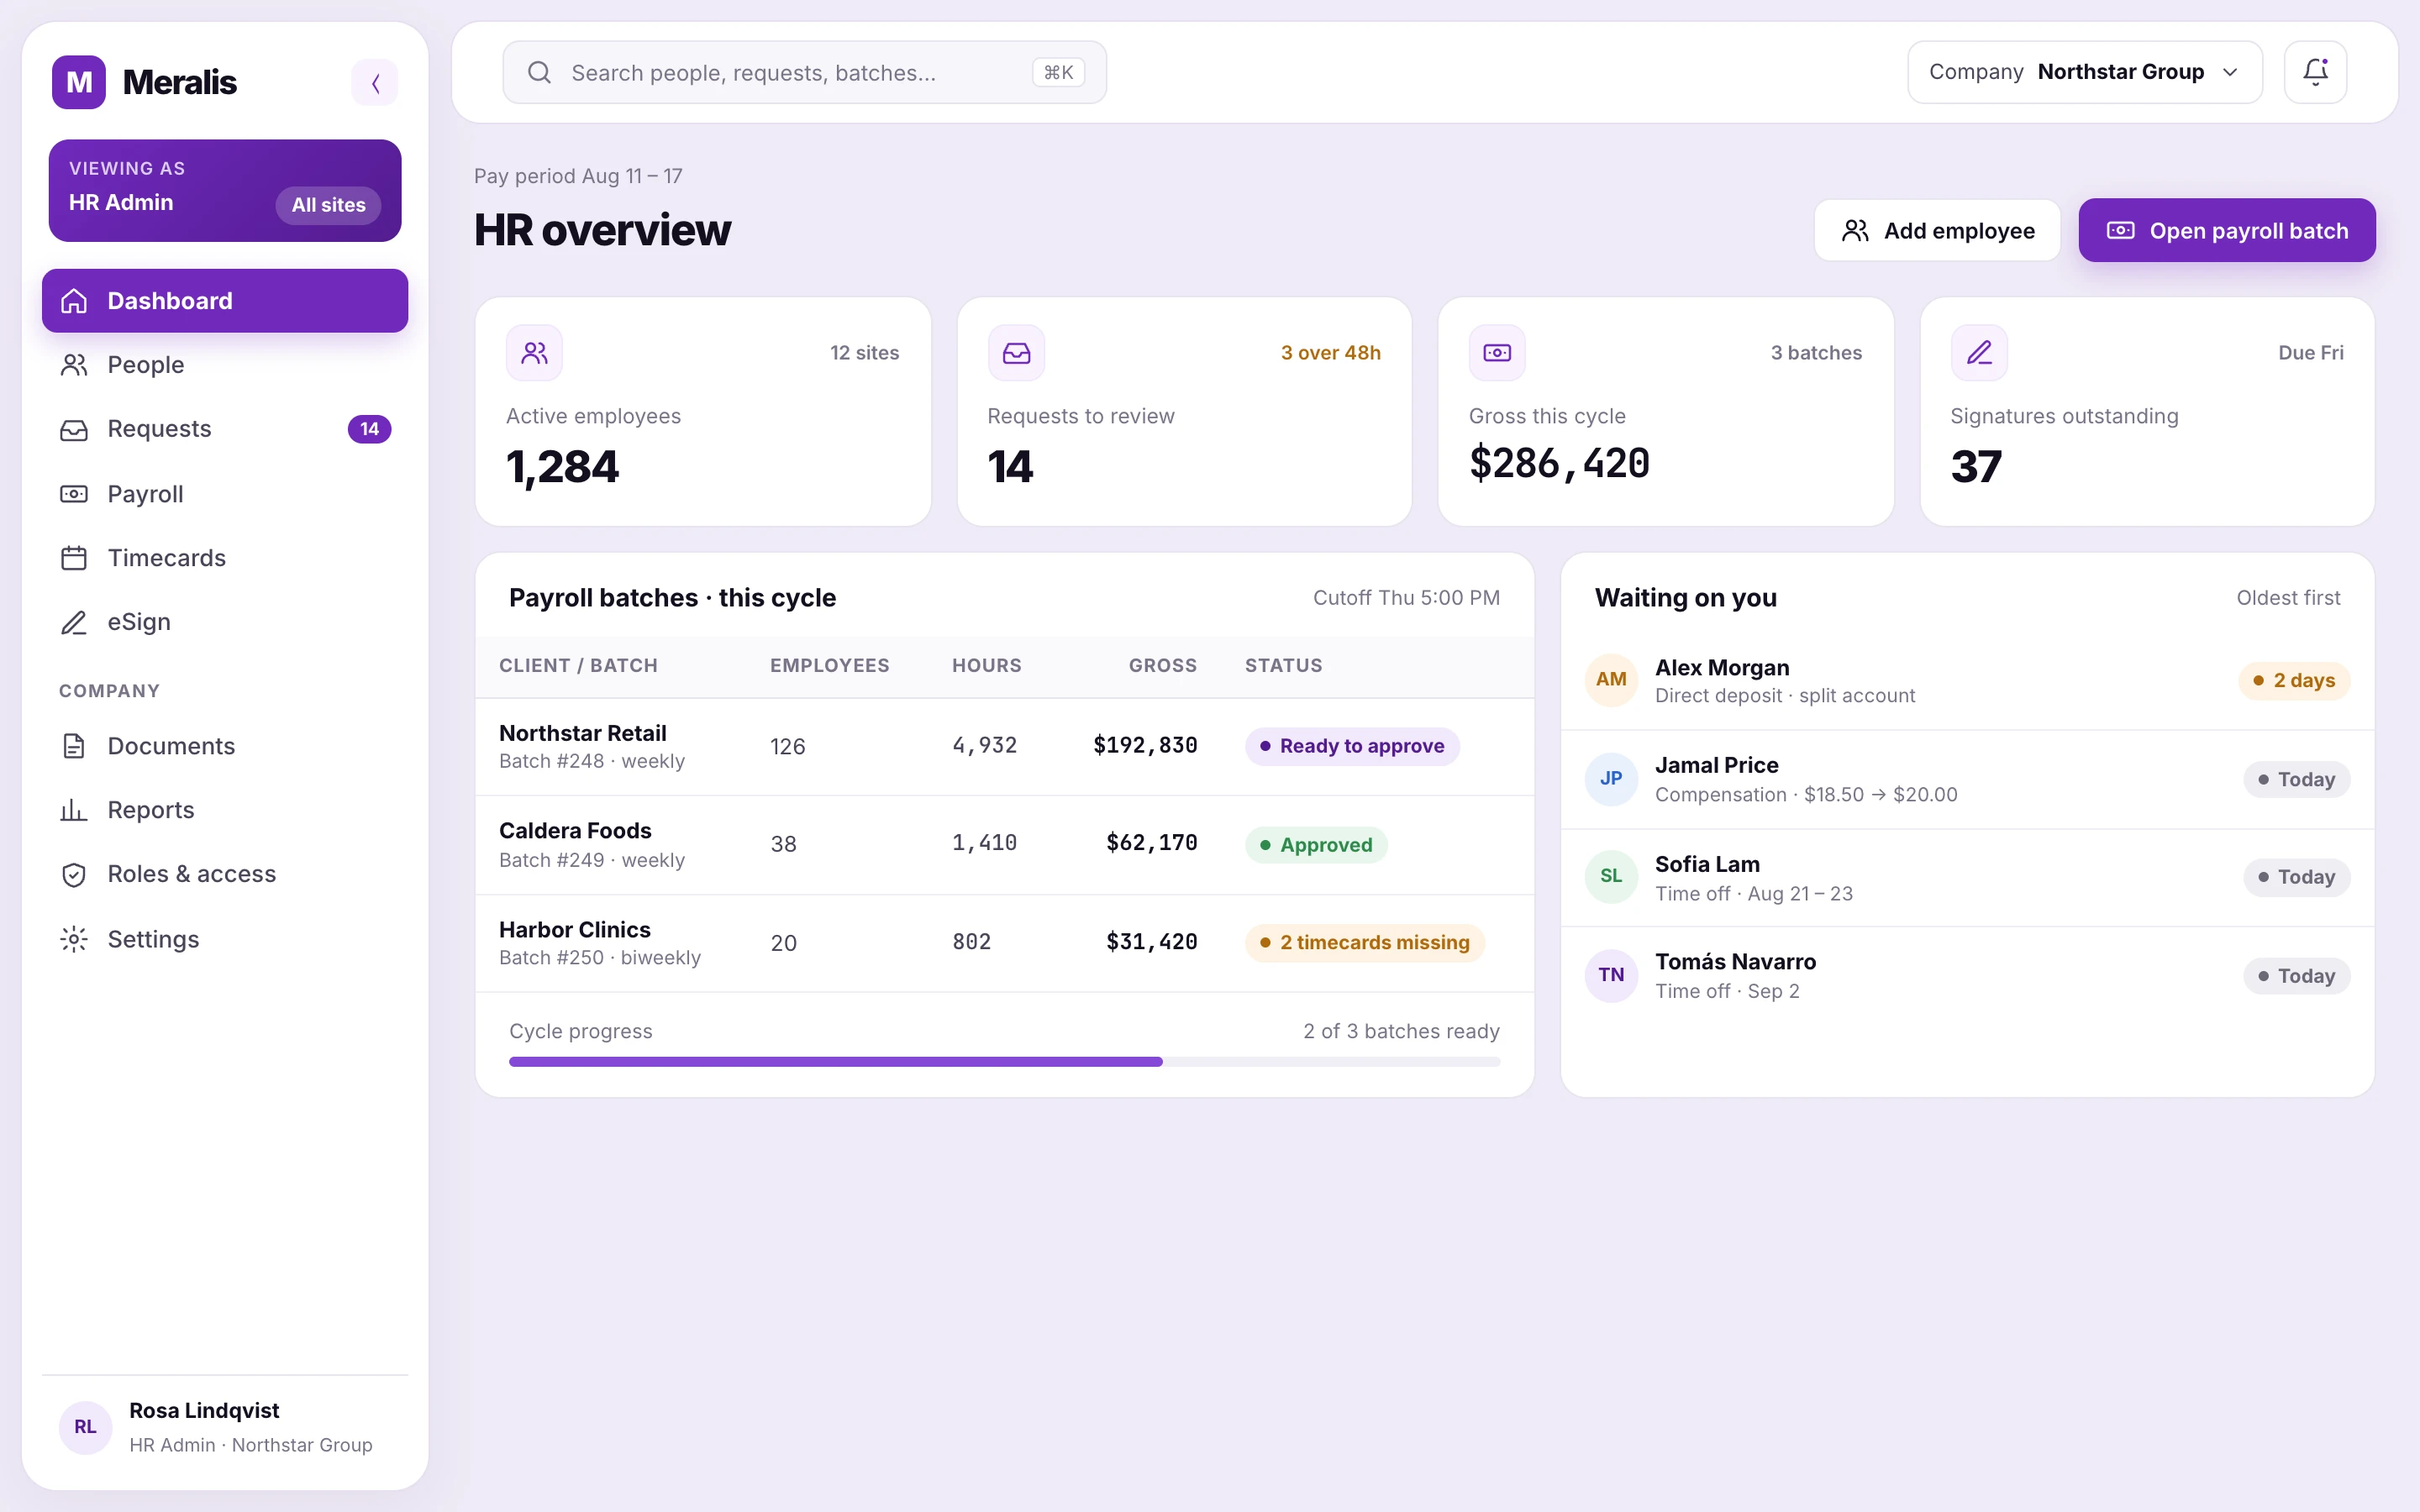Open the Company Northstar Group dropdown

[x=2084, y=72]
